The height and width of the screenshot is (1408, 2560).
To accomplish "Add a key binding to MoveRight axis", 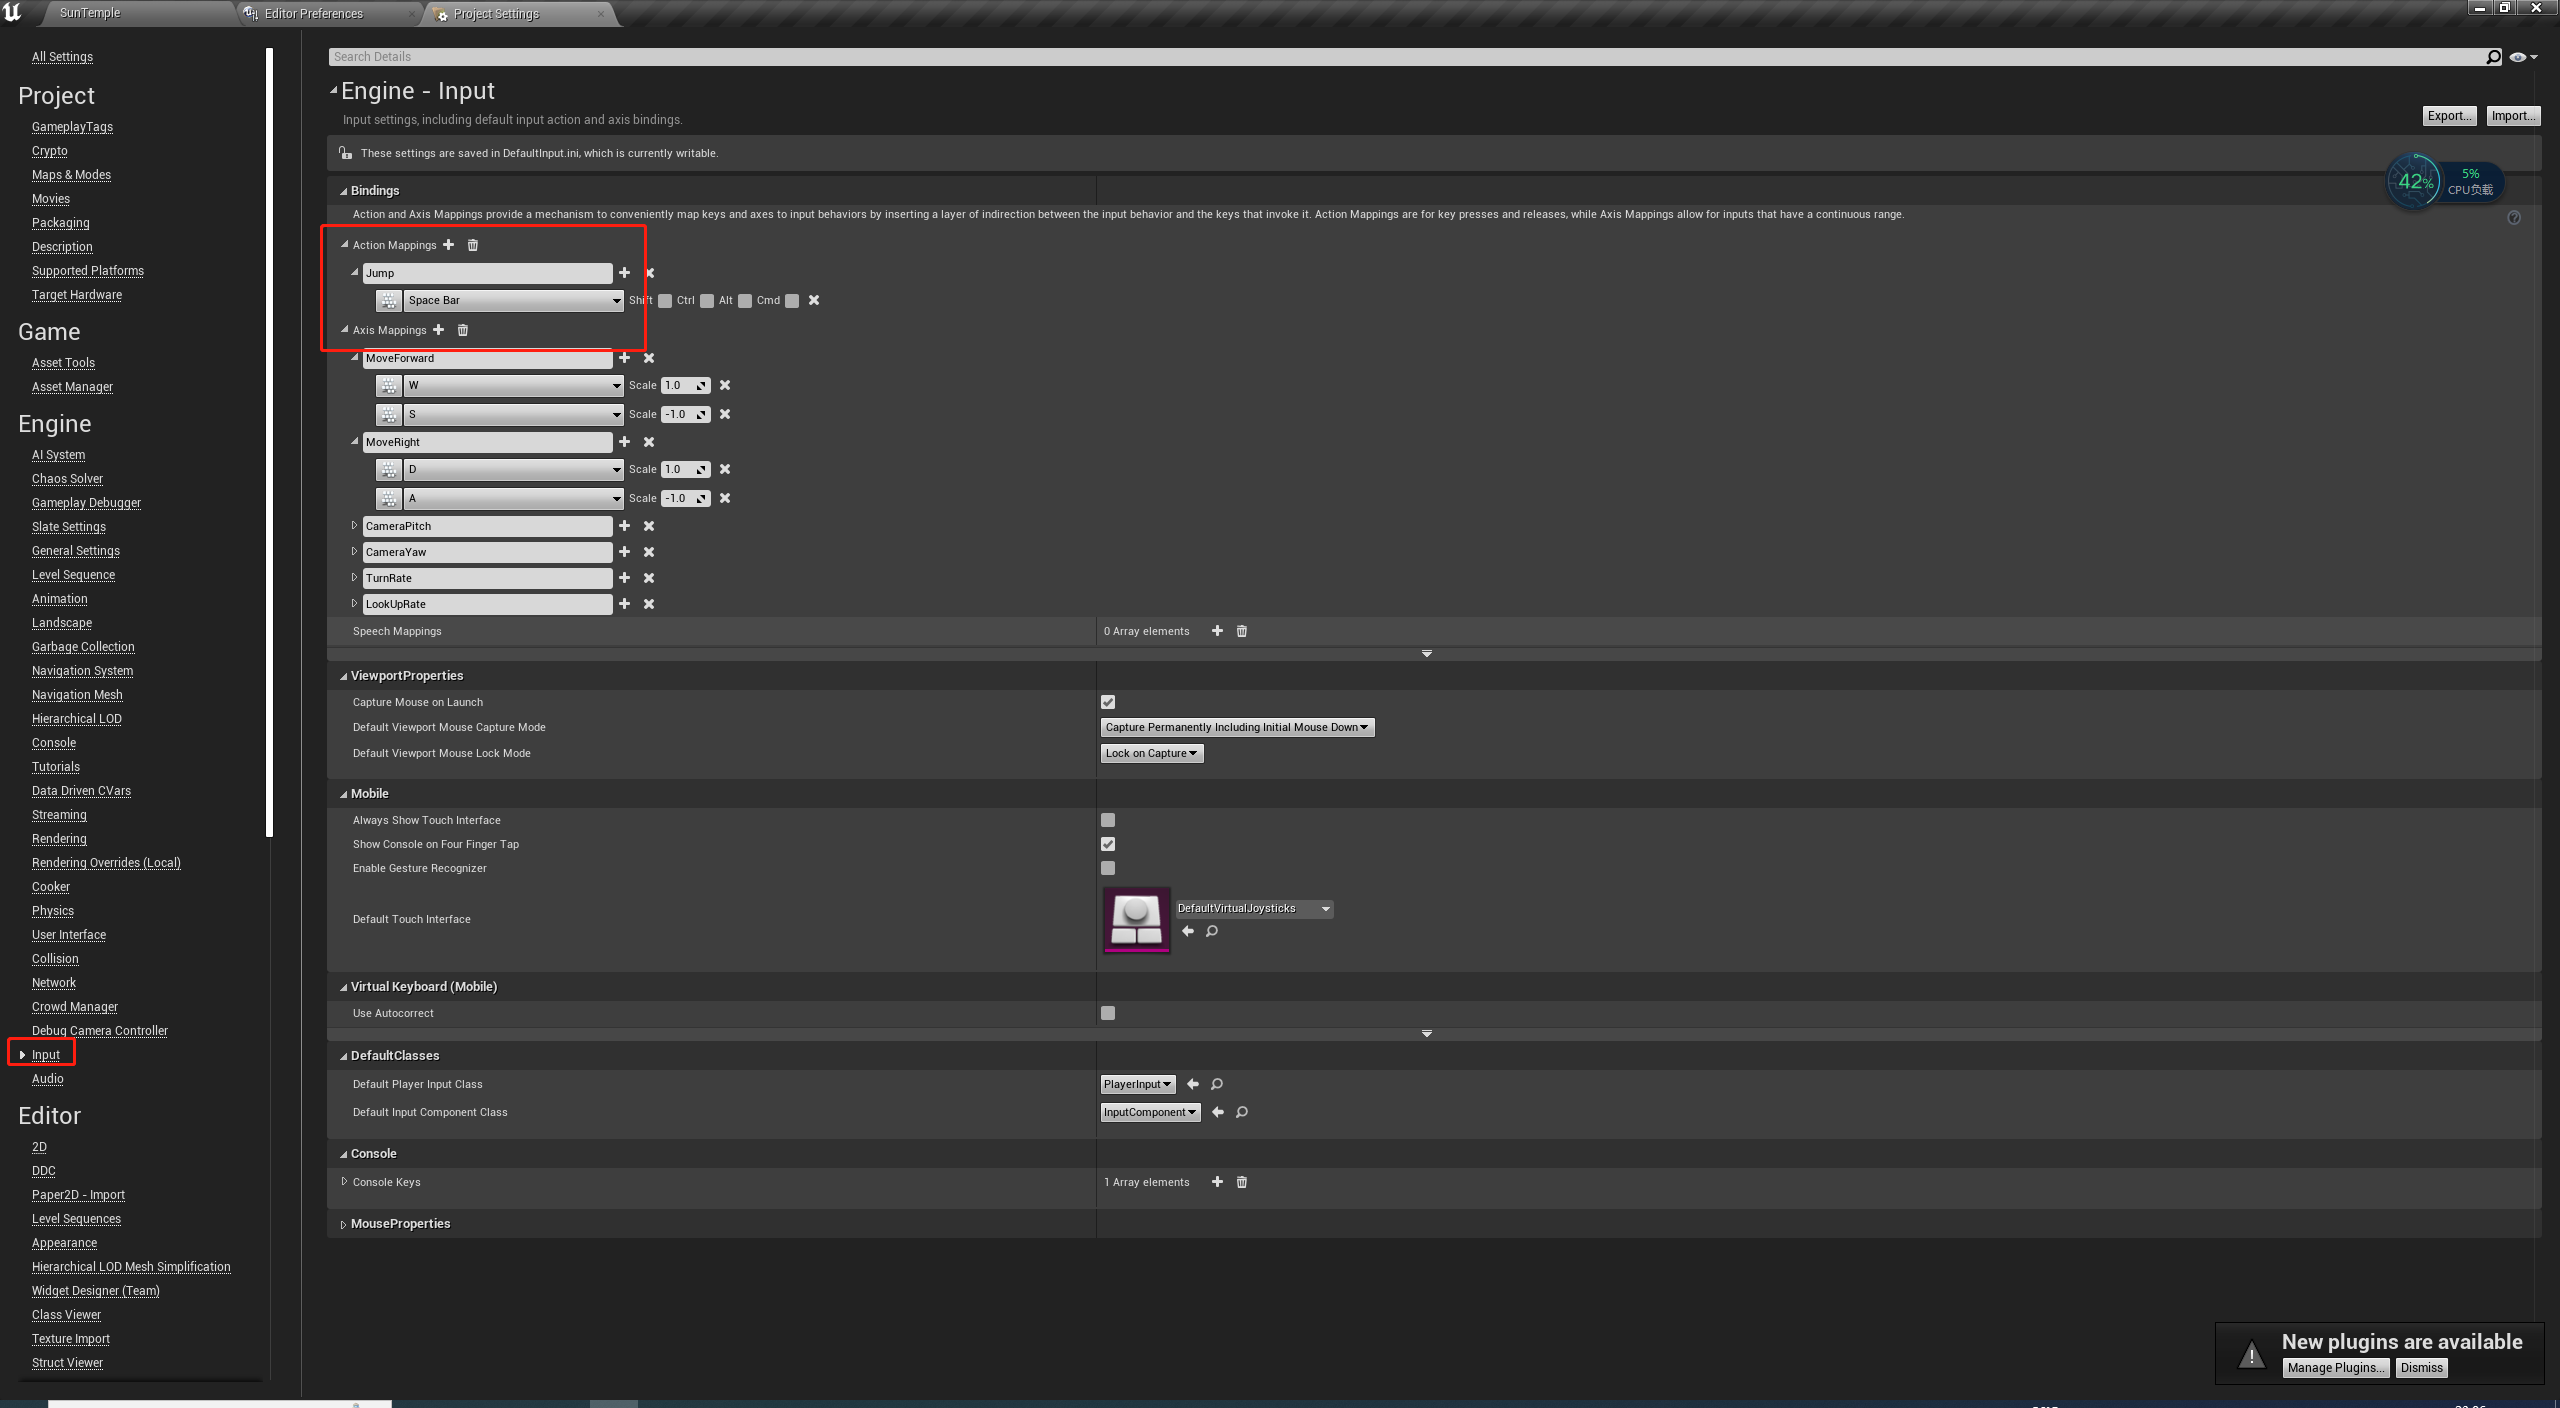I will click(625, 442).
